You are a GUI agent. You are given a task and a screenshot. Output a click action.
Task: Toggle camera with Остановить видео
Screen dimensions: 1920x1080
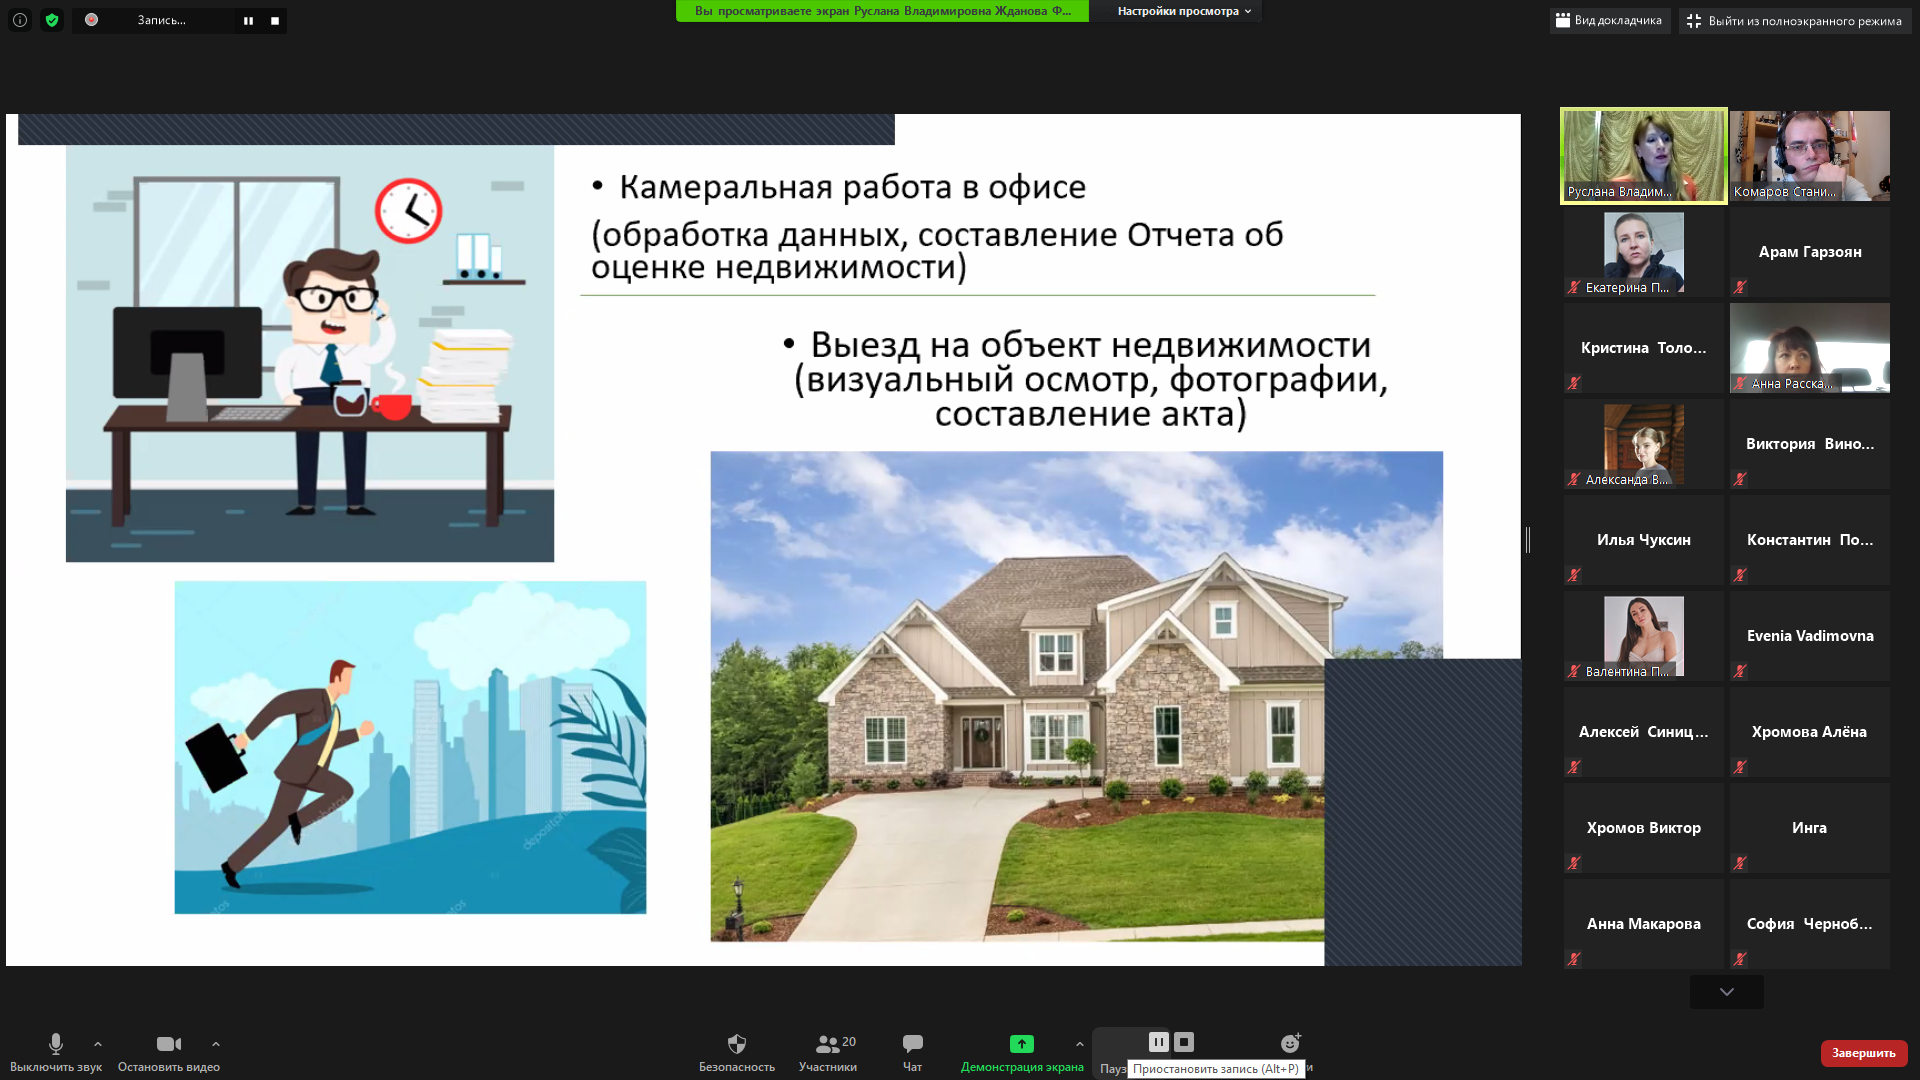point(169,1053)
